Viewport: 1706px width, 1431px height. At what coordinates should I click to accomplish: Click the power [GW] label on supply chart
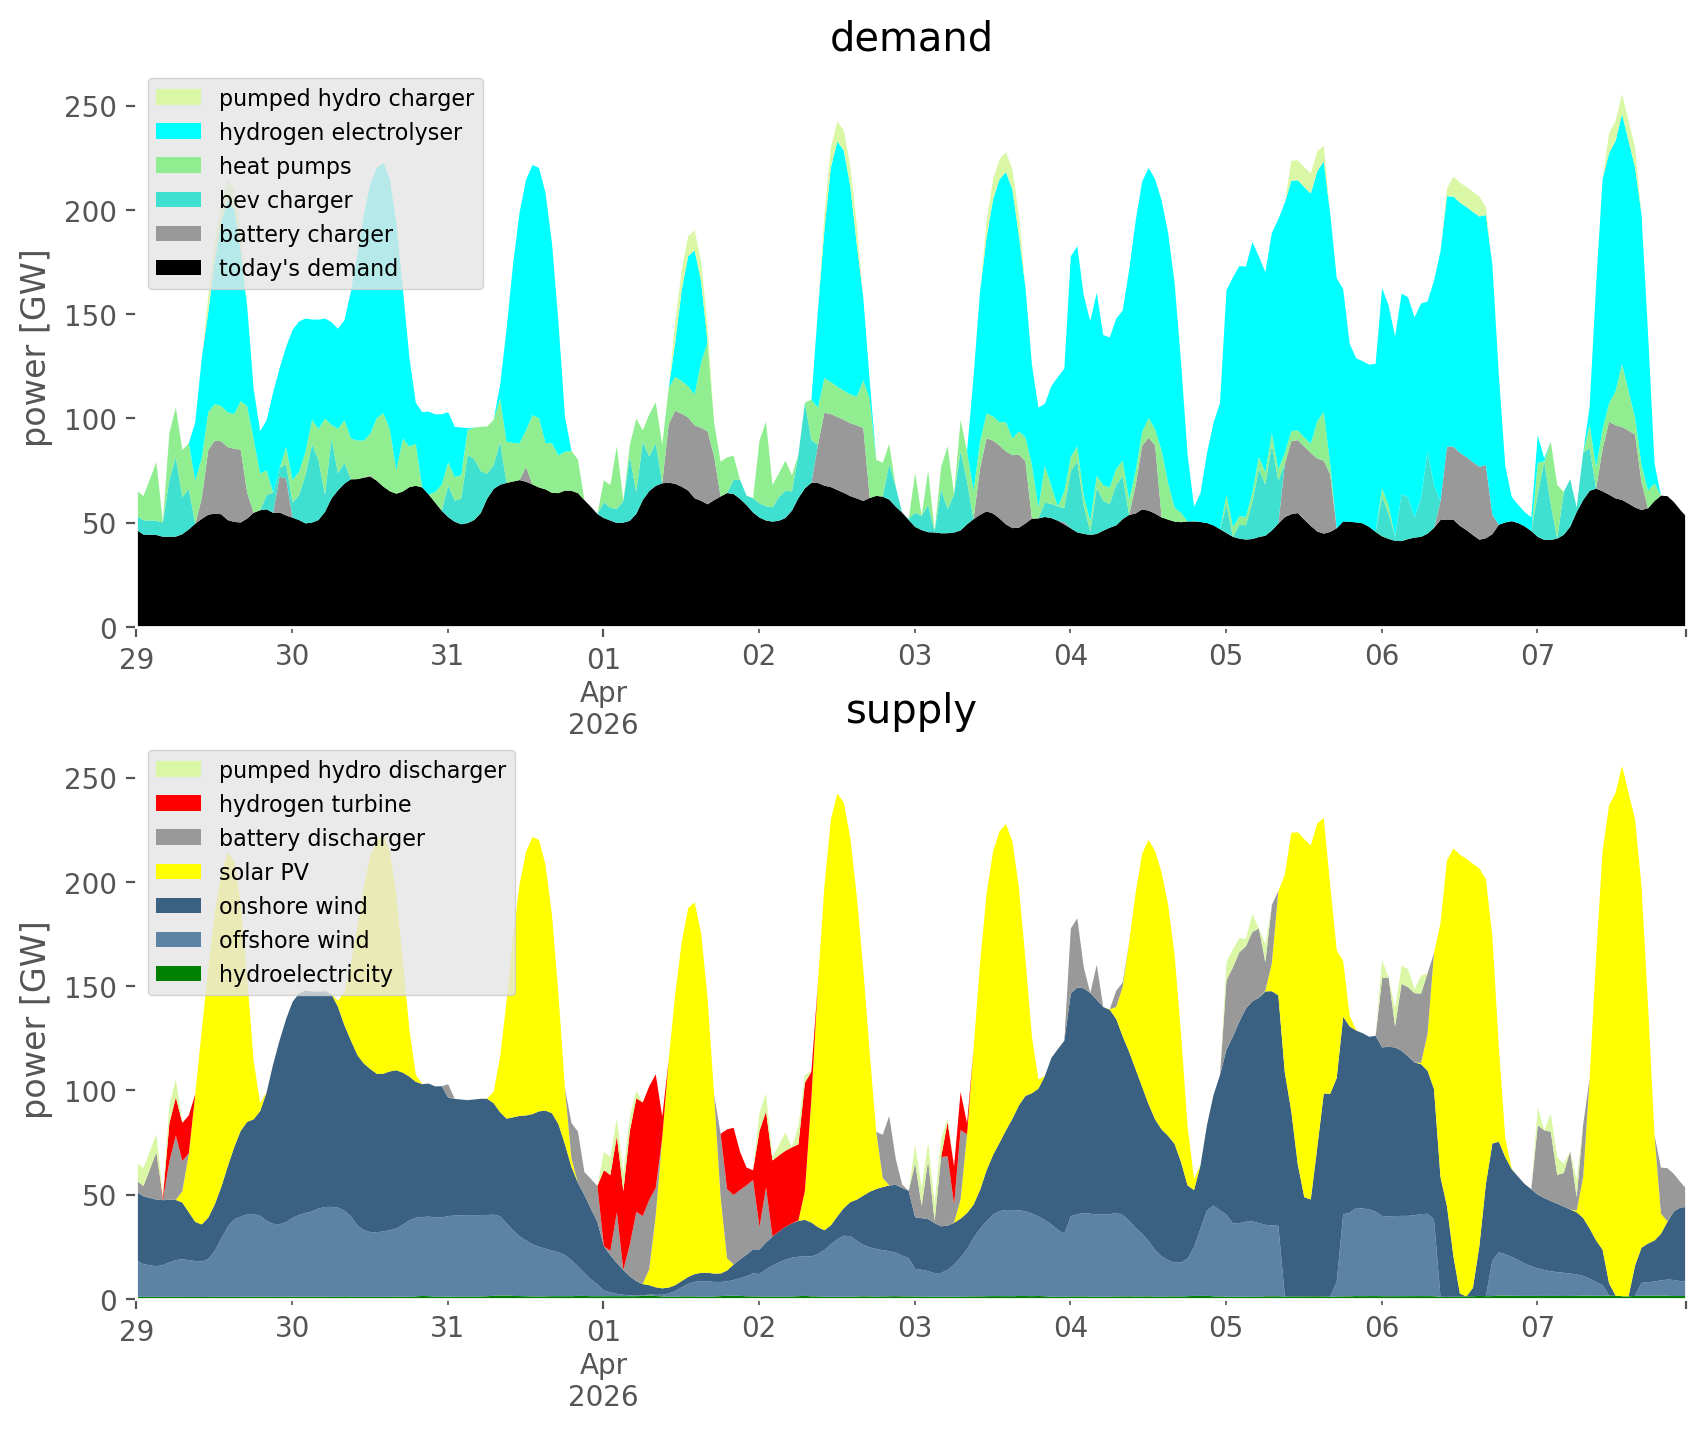click(x=35, y=1020)
